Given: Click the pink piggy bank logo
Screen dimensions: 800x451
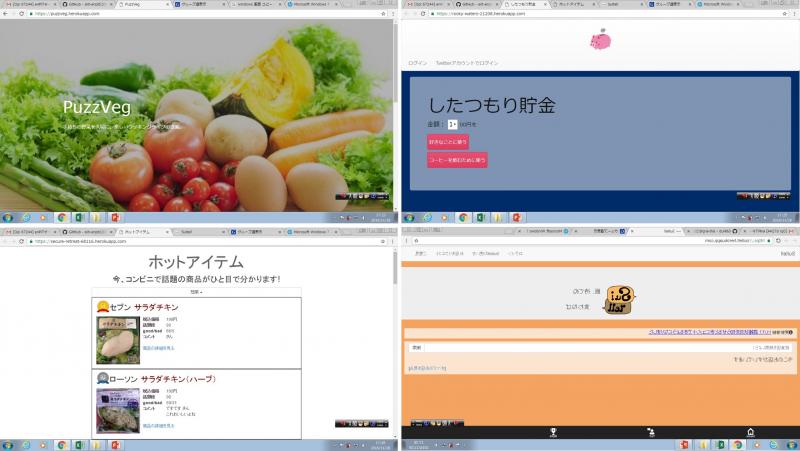Looking at the screenshot, I should point(601,41).
